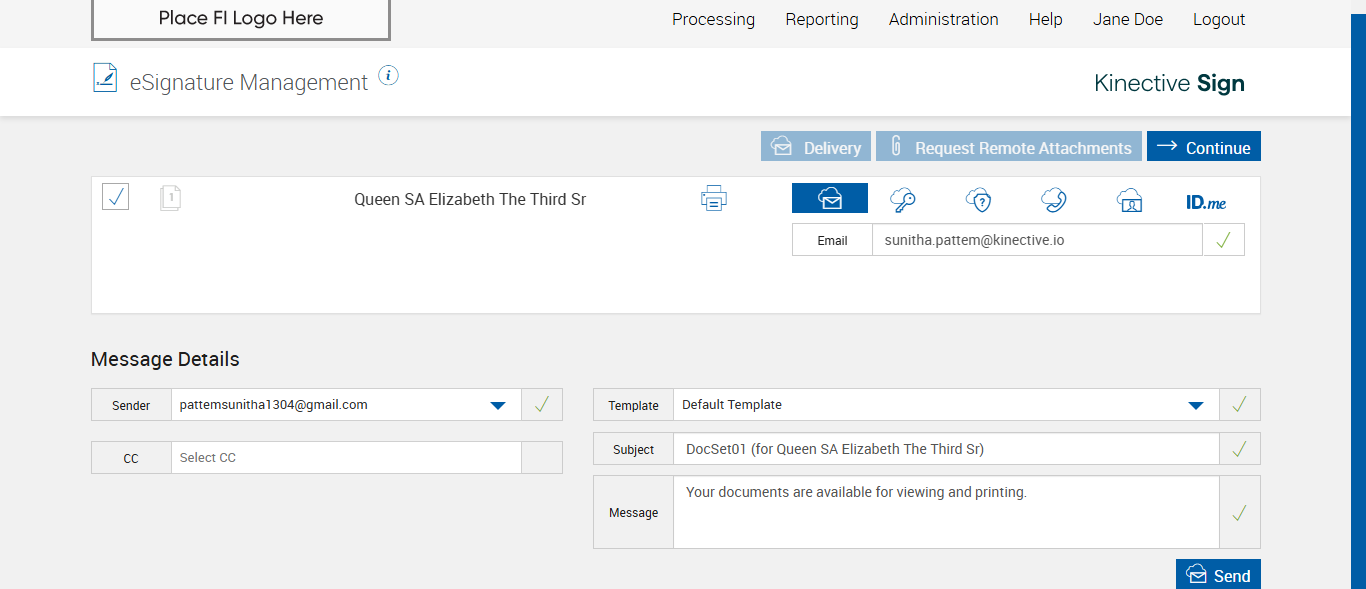The height and width of the screenshot is (589, 1366).
Task: Click the Subject text field
Action: pyautogui.click(x=945, y=449)
